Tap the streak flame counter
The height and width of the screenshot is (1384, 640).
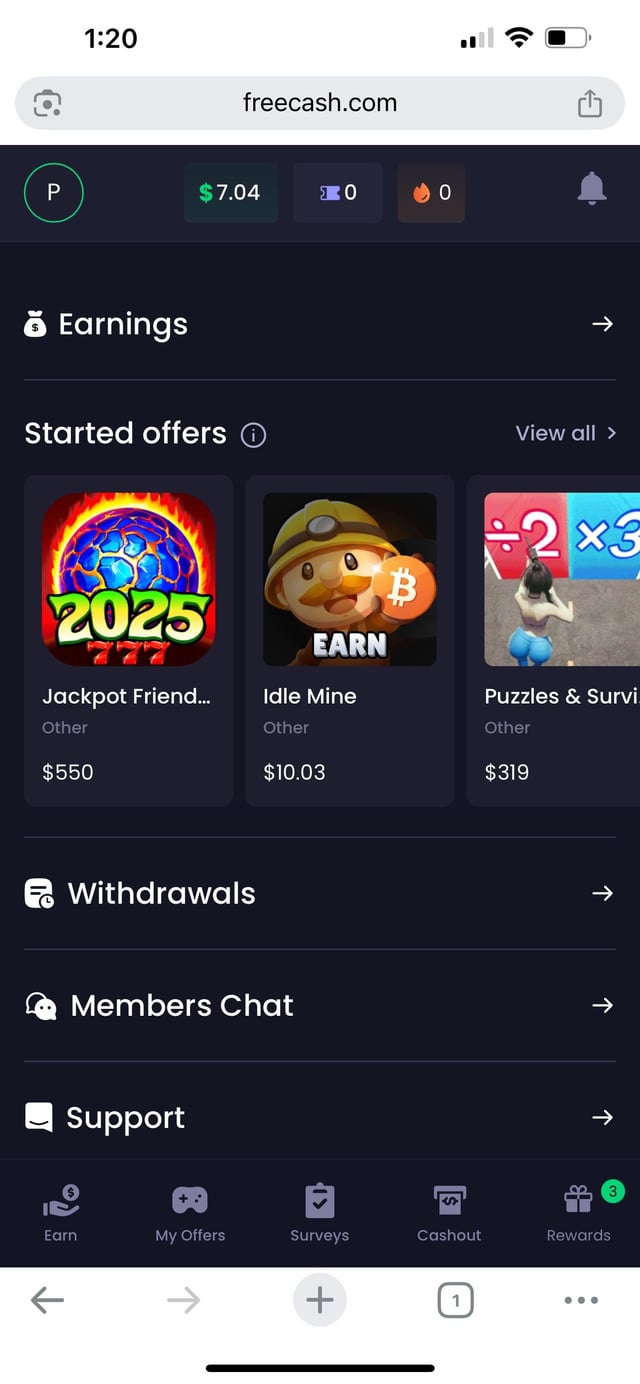(x=431, y=193)
